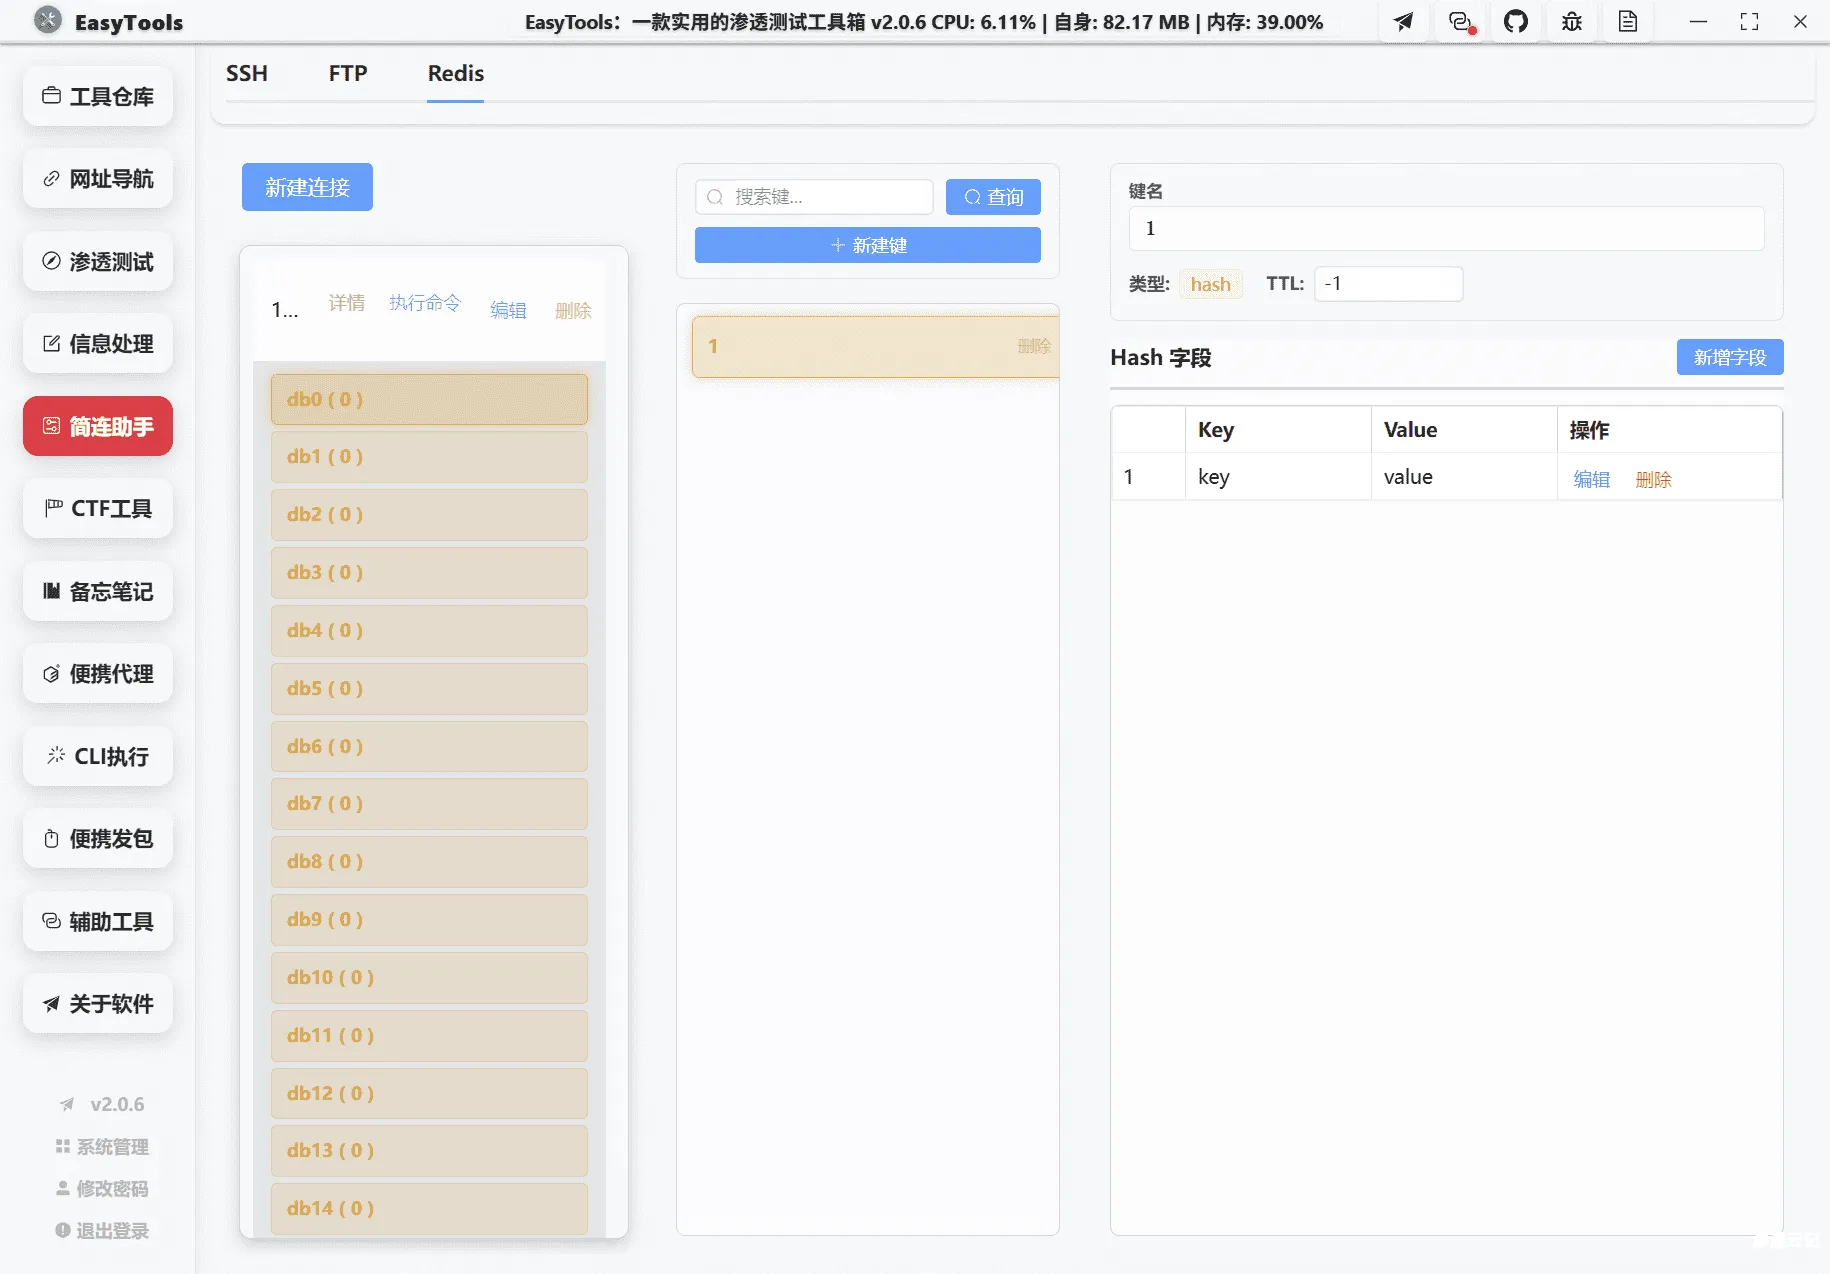
Task: Edit the key row via 编辑 link
Action: [x=1591, y=479]
